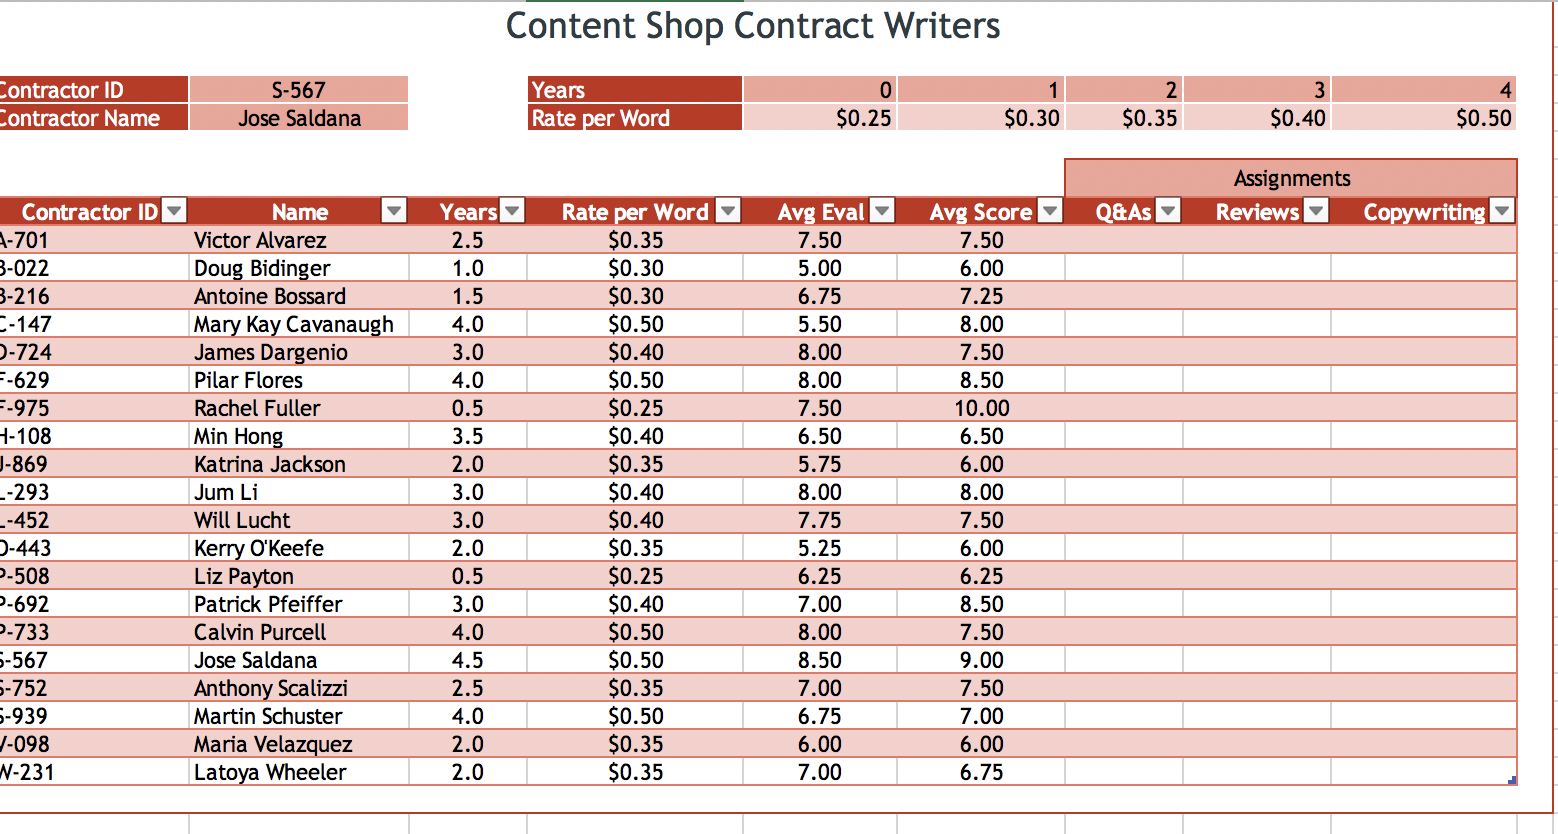Click the Contractor Name value Jose Saldana
Viewport: 1558px width, 834px height.
pos(299,117)
